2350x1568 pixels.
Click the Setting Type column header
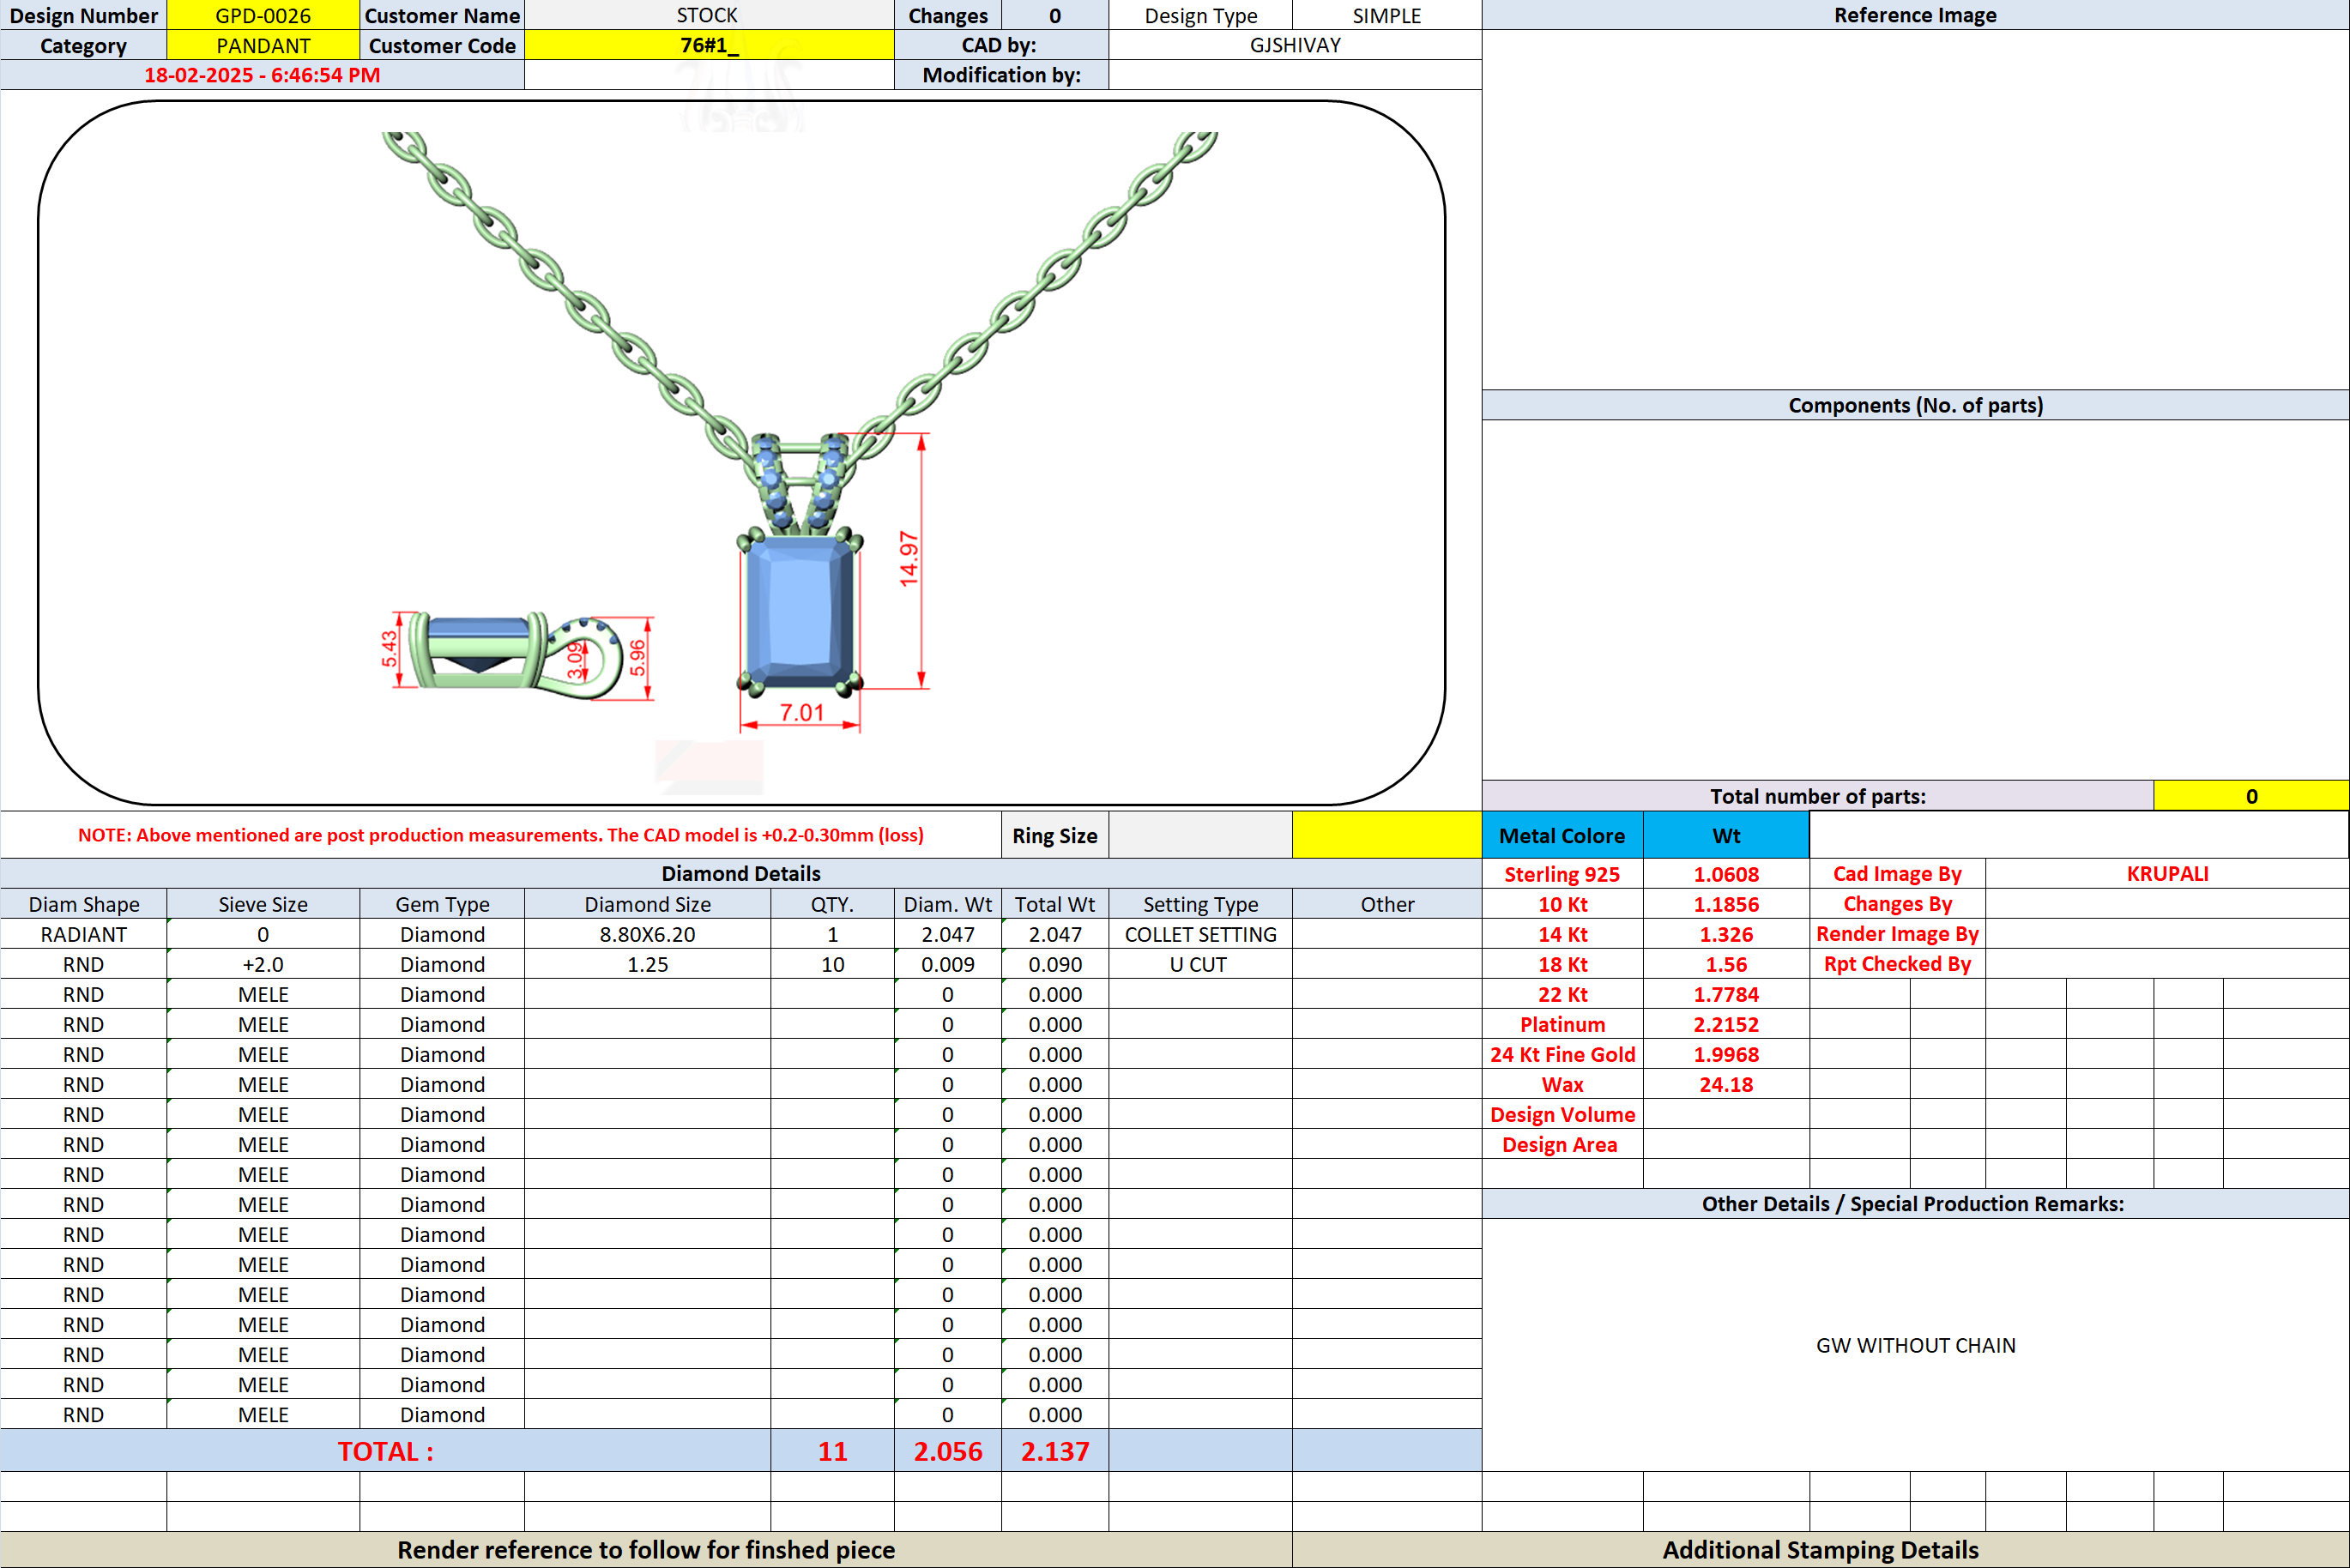1201,904
